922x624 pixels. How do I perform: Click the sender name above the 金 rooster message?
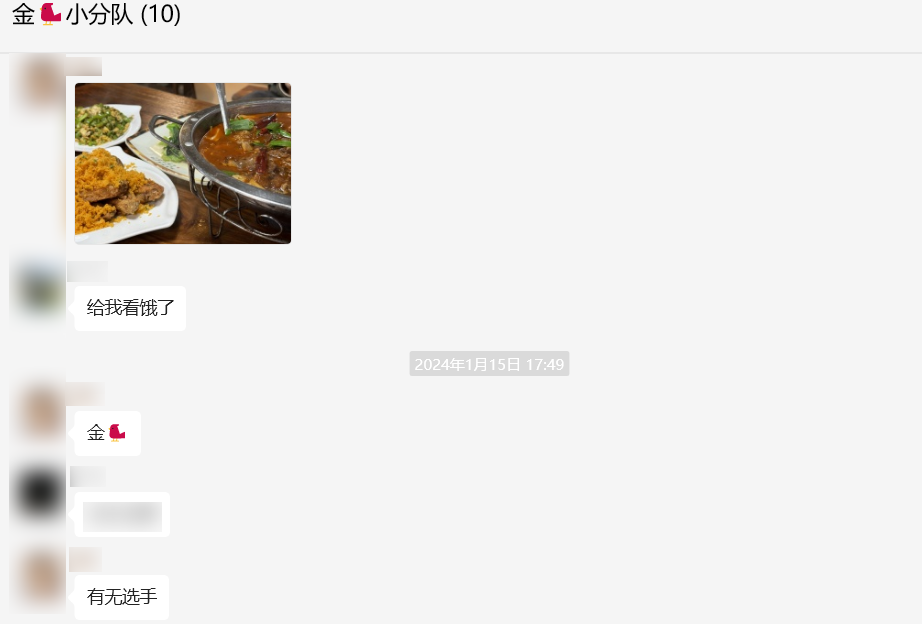pyautogui.click(x=85, y=394)
